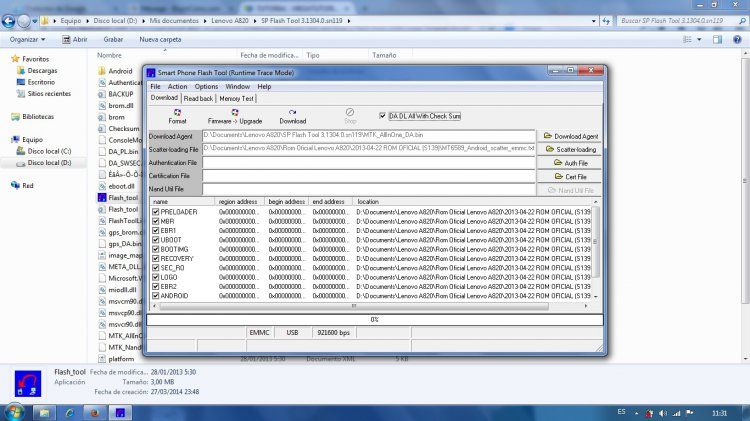Toggle the Explorer preview pane icon

717,40
